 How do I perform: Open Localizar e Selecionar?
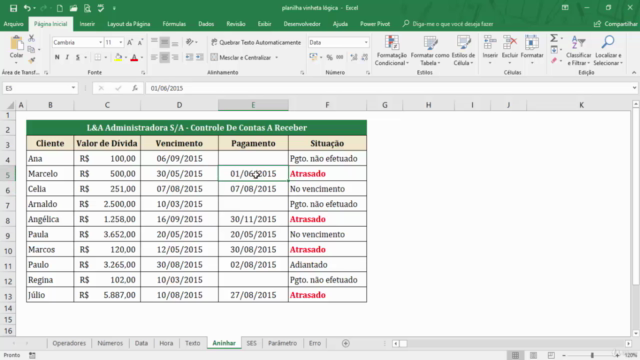[x=608, y=50]
